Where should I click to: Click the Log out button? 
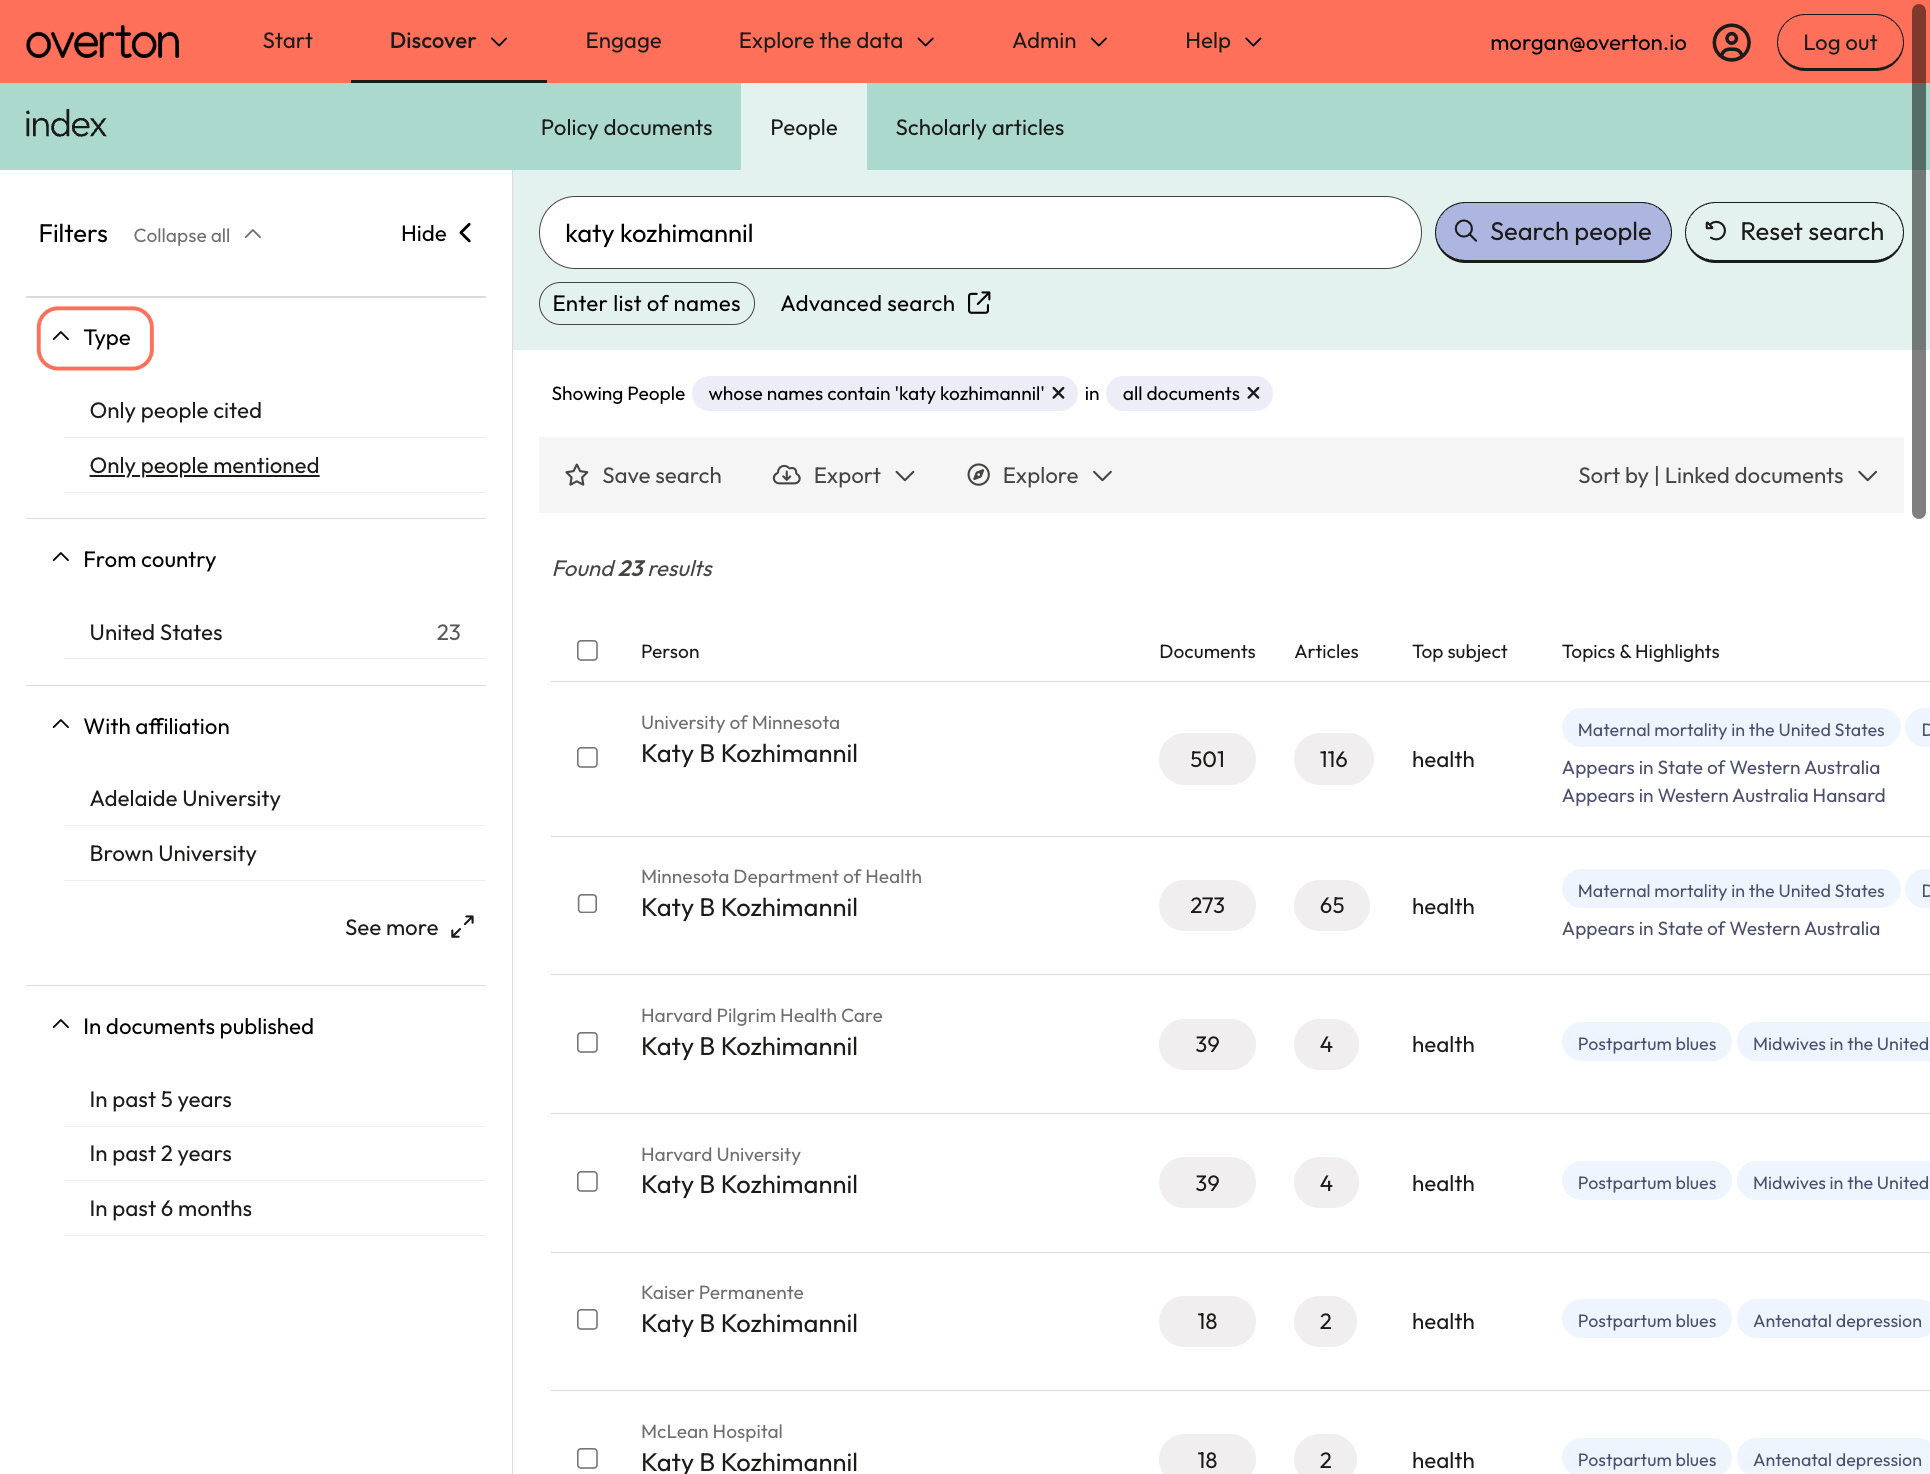(1839, 42)
